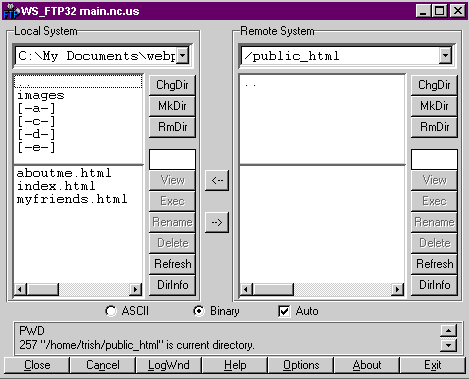Select index.html in local files

coord(56,186)
